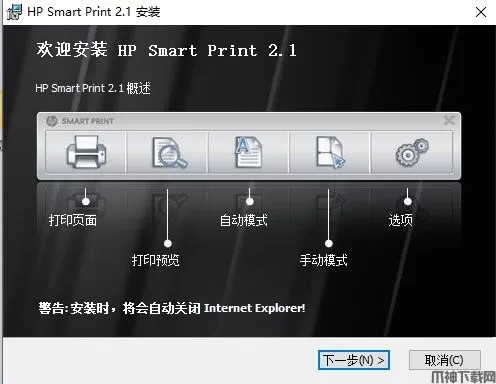496x384 pixels.
Task: Click the printer icon for 打印页面
Action: click(86, 152)
